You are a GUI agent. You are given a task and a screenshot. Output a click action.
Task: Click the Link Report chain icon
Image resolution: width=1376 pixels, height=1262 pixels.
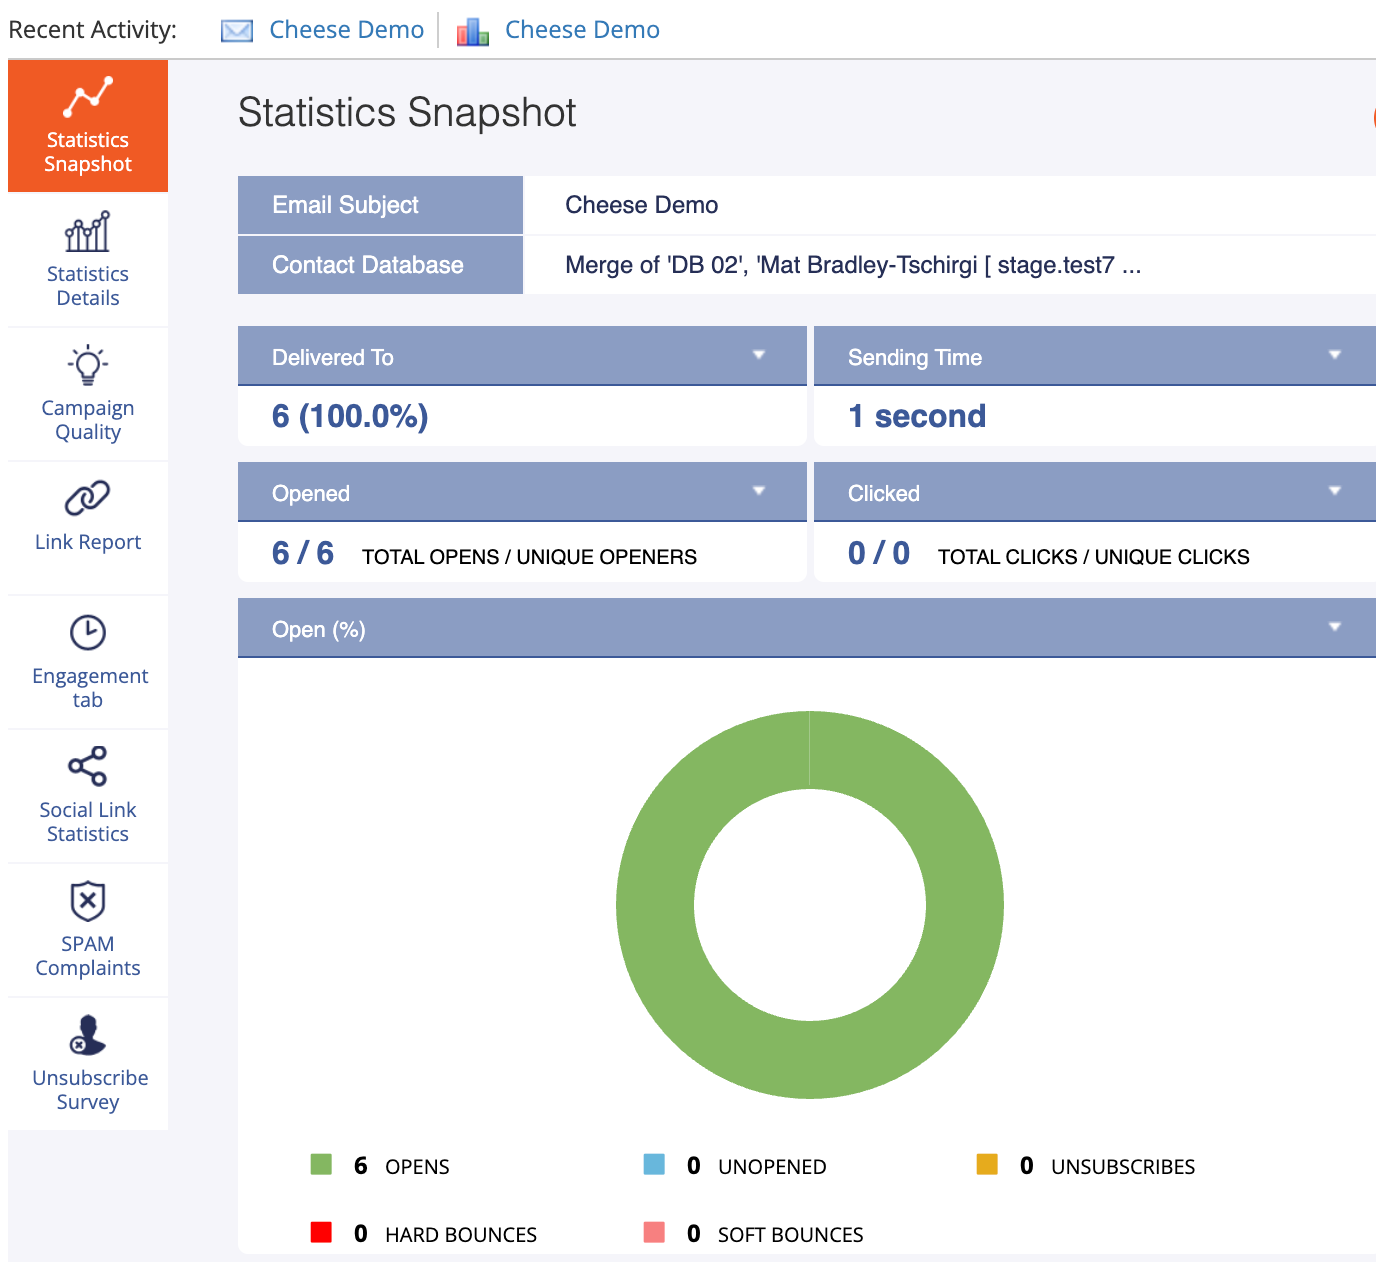click(88, 498)
